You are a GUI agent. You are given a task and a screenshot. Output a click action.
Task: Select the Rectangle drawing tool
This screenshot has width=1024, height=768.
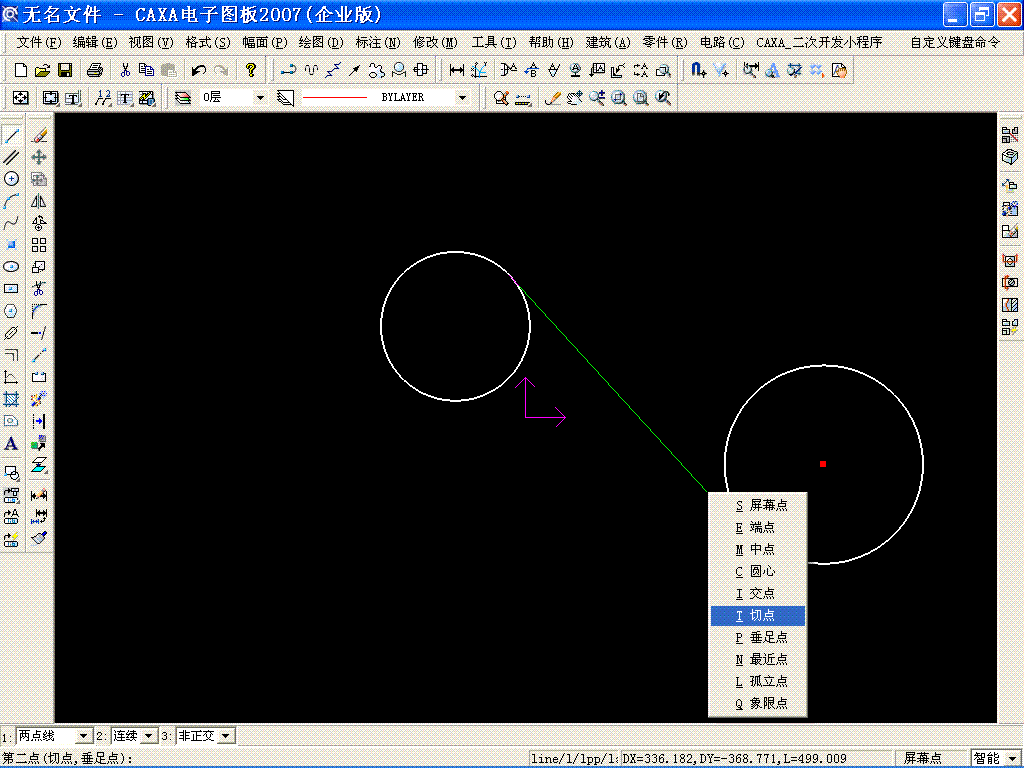click(x=11, y=289)
